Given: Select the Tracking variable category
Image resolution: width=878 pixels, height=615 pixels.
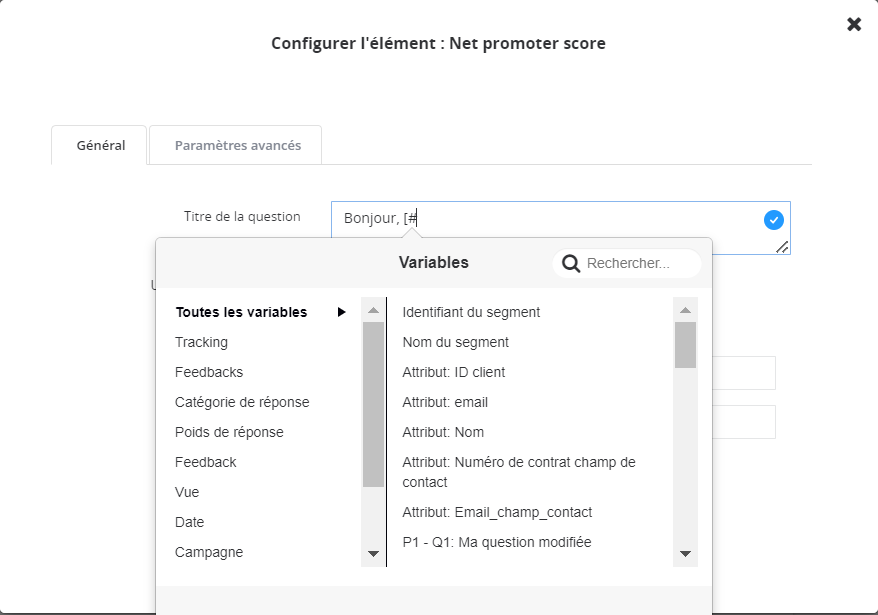Looking at the screenshot, I should click(x=201, y=342).
